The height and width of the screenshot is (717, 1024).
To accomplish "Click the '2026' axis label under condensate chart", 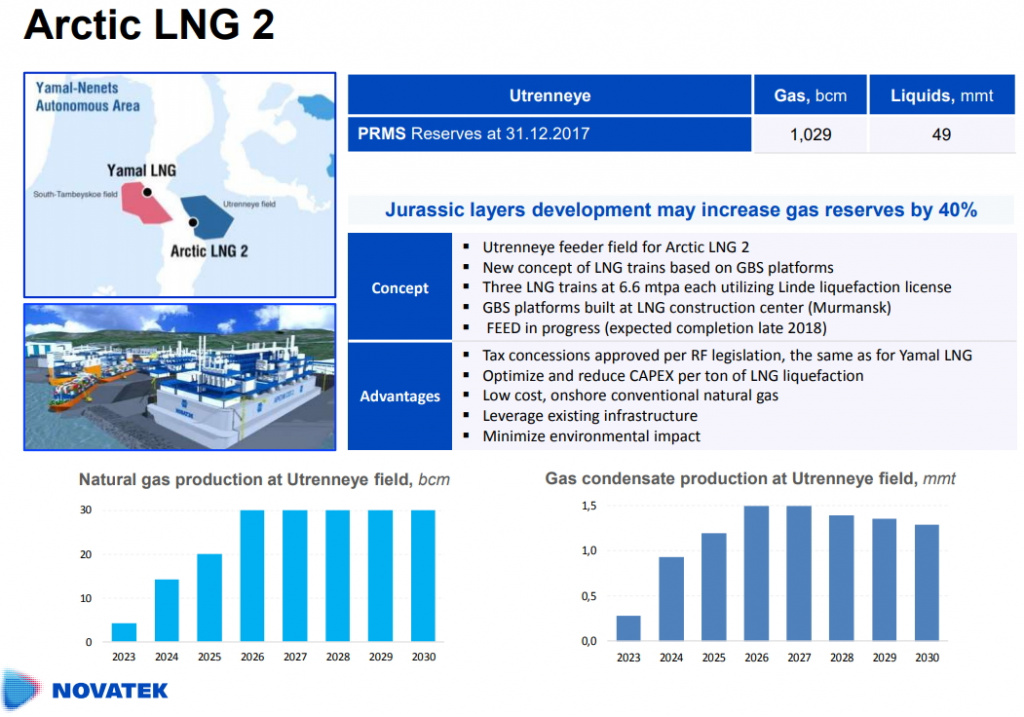I will pyautogui.click(x=756, y=657).
